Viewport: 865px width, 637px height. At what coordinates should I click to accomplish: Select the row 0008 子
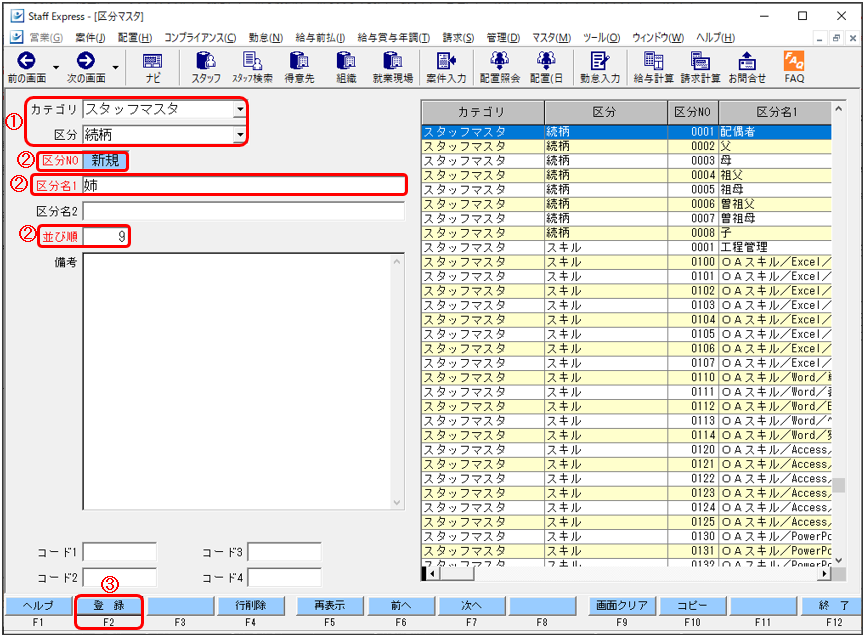tap(626, 233)
